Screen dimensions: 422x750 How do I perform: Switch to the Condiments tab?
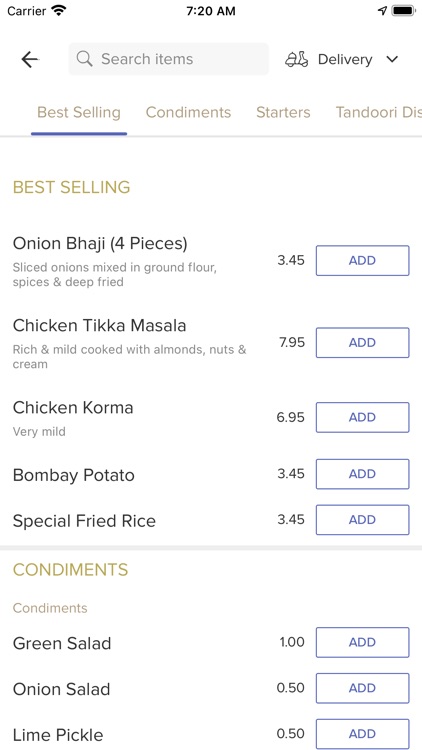click(189, 112)
